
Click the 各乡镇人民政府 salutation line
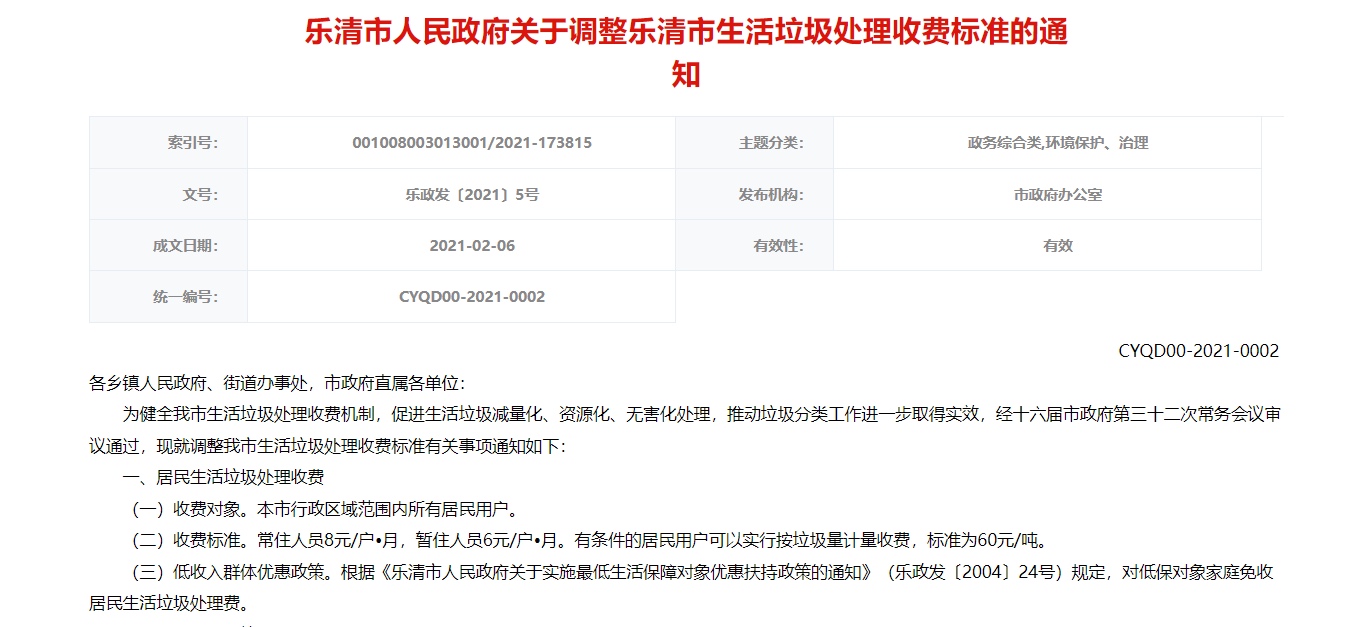pyautogui.click(x=277, y=383)
